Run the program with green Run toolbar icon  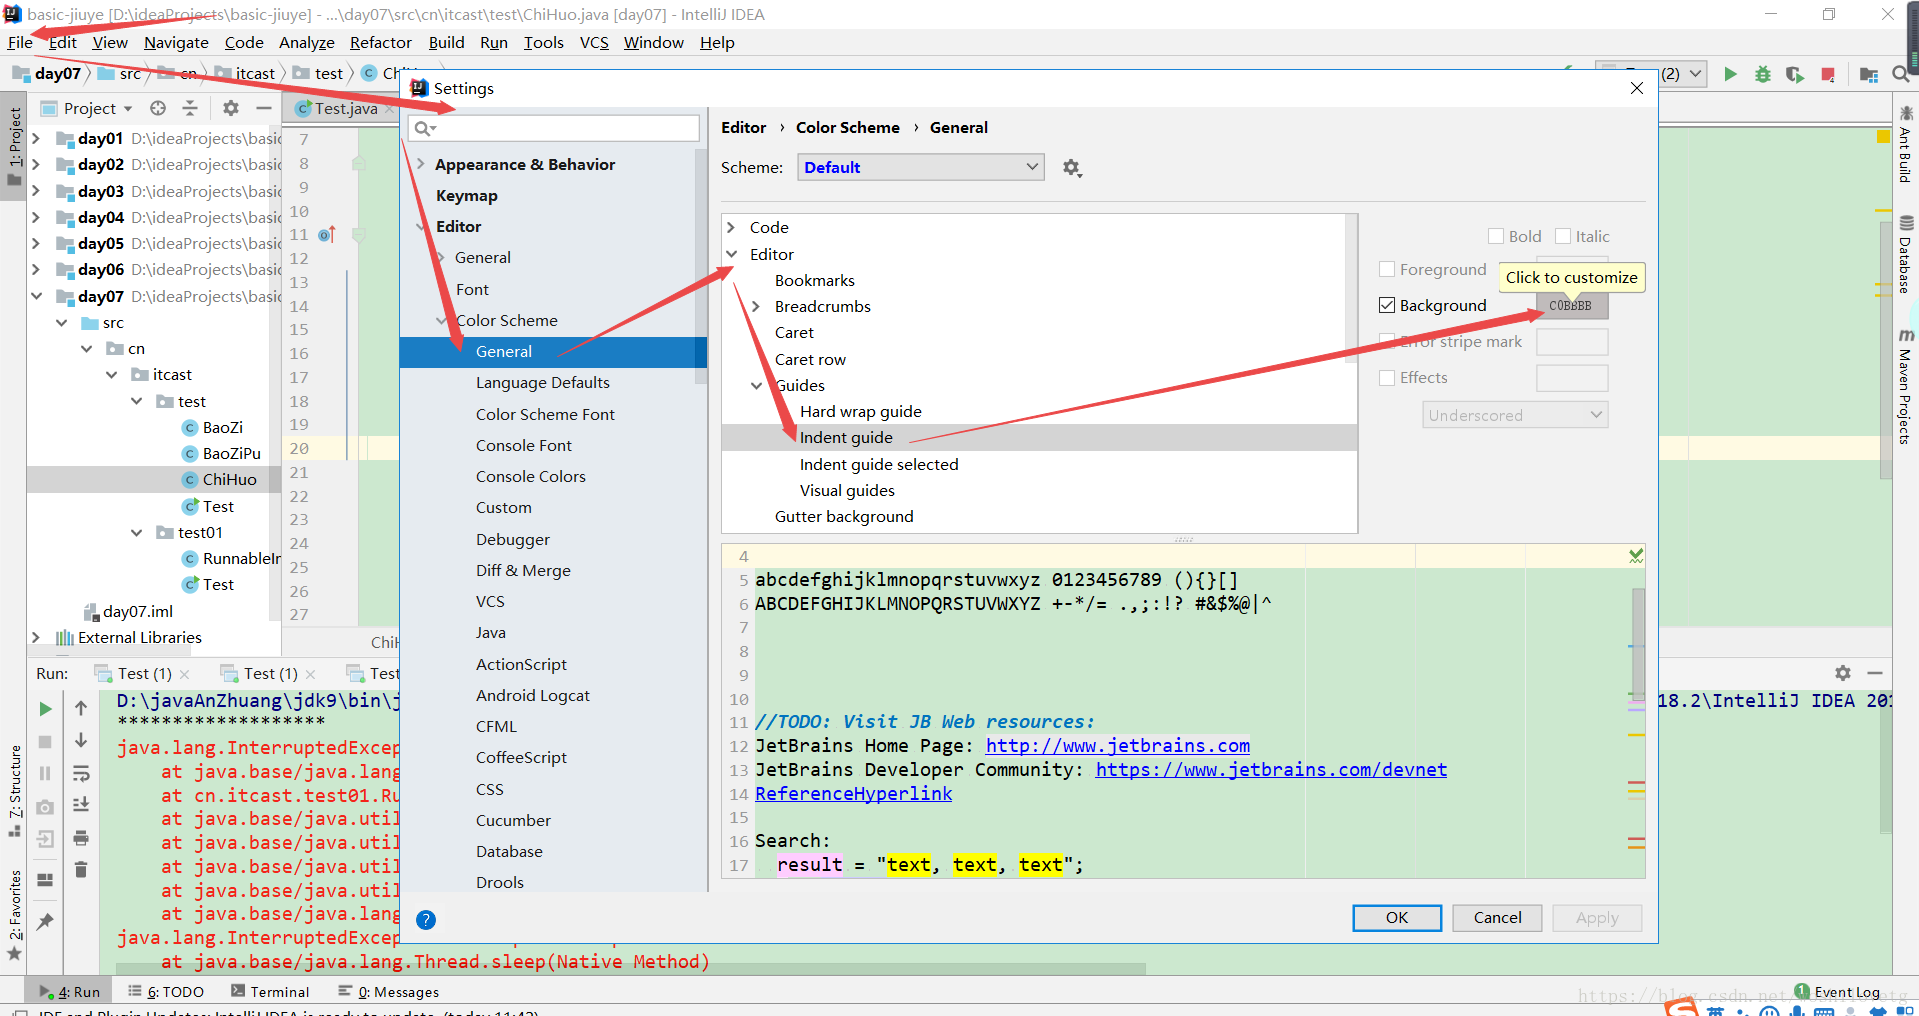click(x=1730, y=74)
